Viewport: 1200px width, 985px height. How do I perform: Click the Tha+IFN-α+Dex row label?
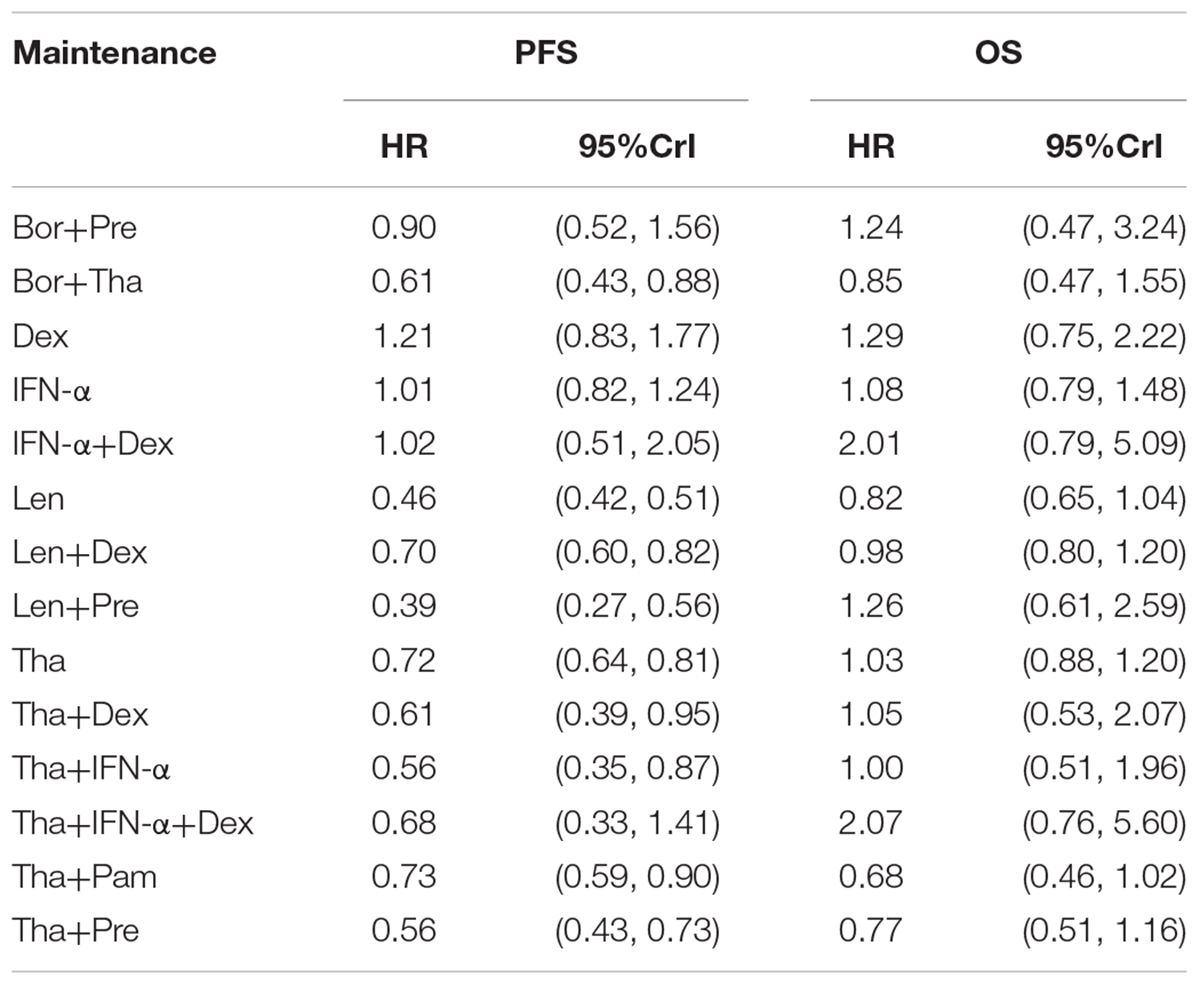[133, 823]
